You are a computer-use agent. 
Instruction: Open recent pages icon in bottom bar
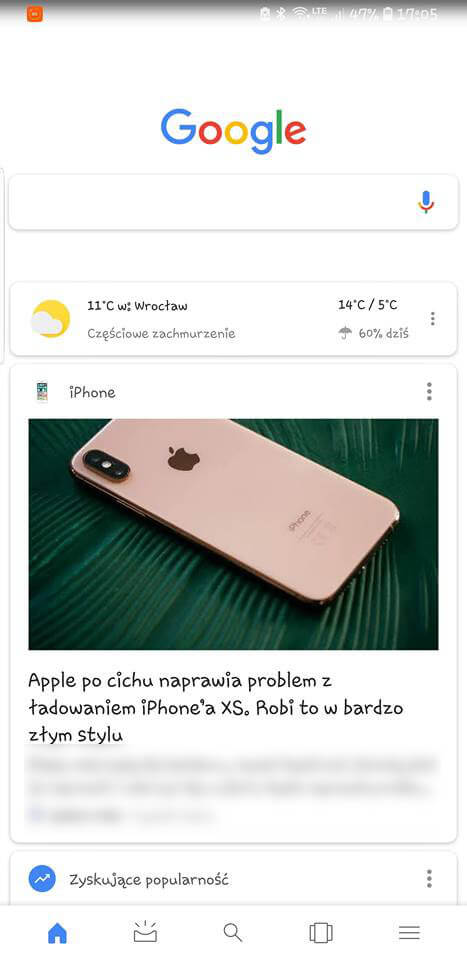point(321,933)
